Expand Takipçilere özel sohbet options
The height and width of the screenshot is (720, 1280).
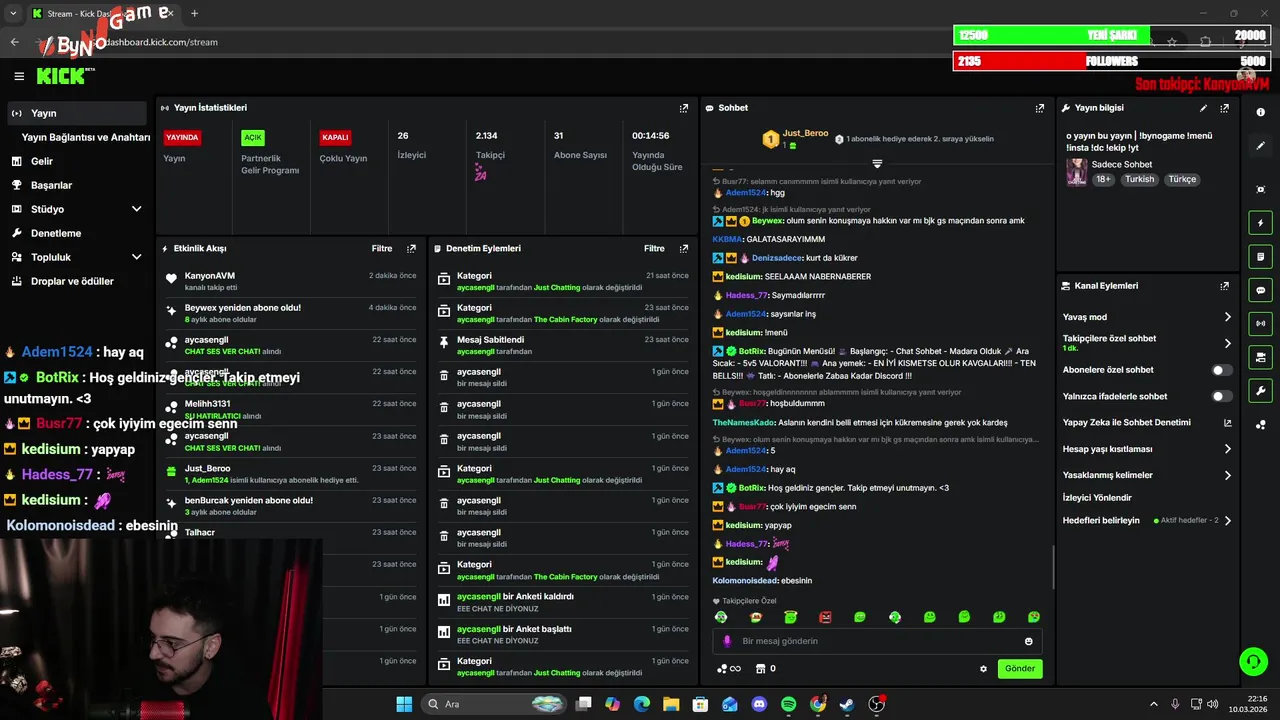1228,343
